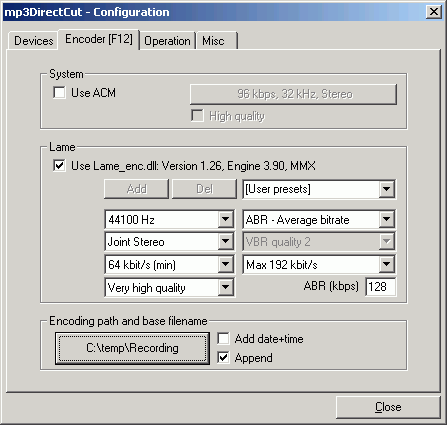This screenshot has height=425, width=447.
Task: Enable the Use ACM checkbox
Action: point(59,92)
